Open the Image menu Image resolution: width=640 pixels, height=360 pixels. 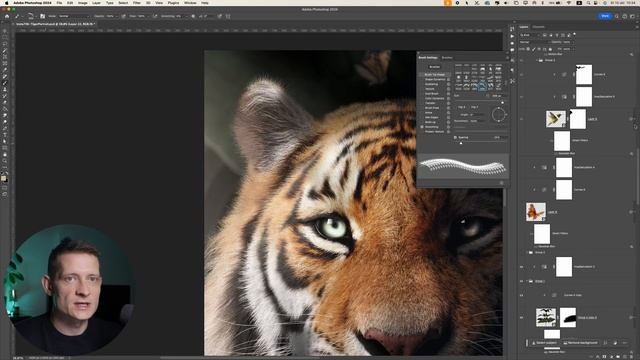(x=82, y=3)
